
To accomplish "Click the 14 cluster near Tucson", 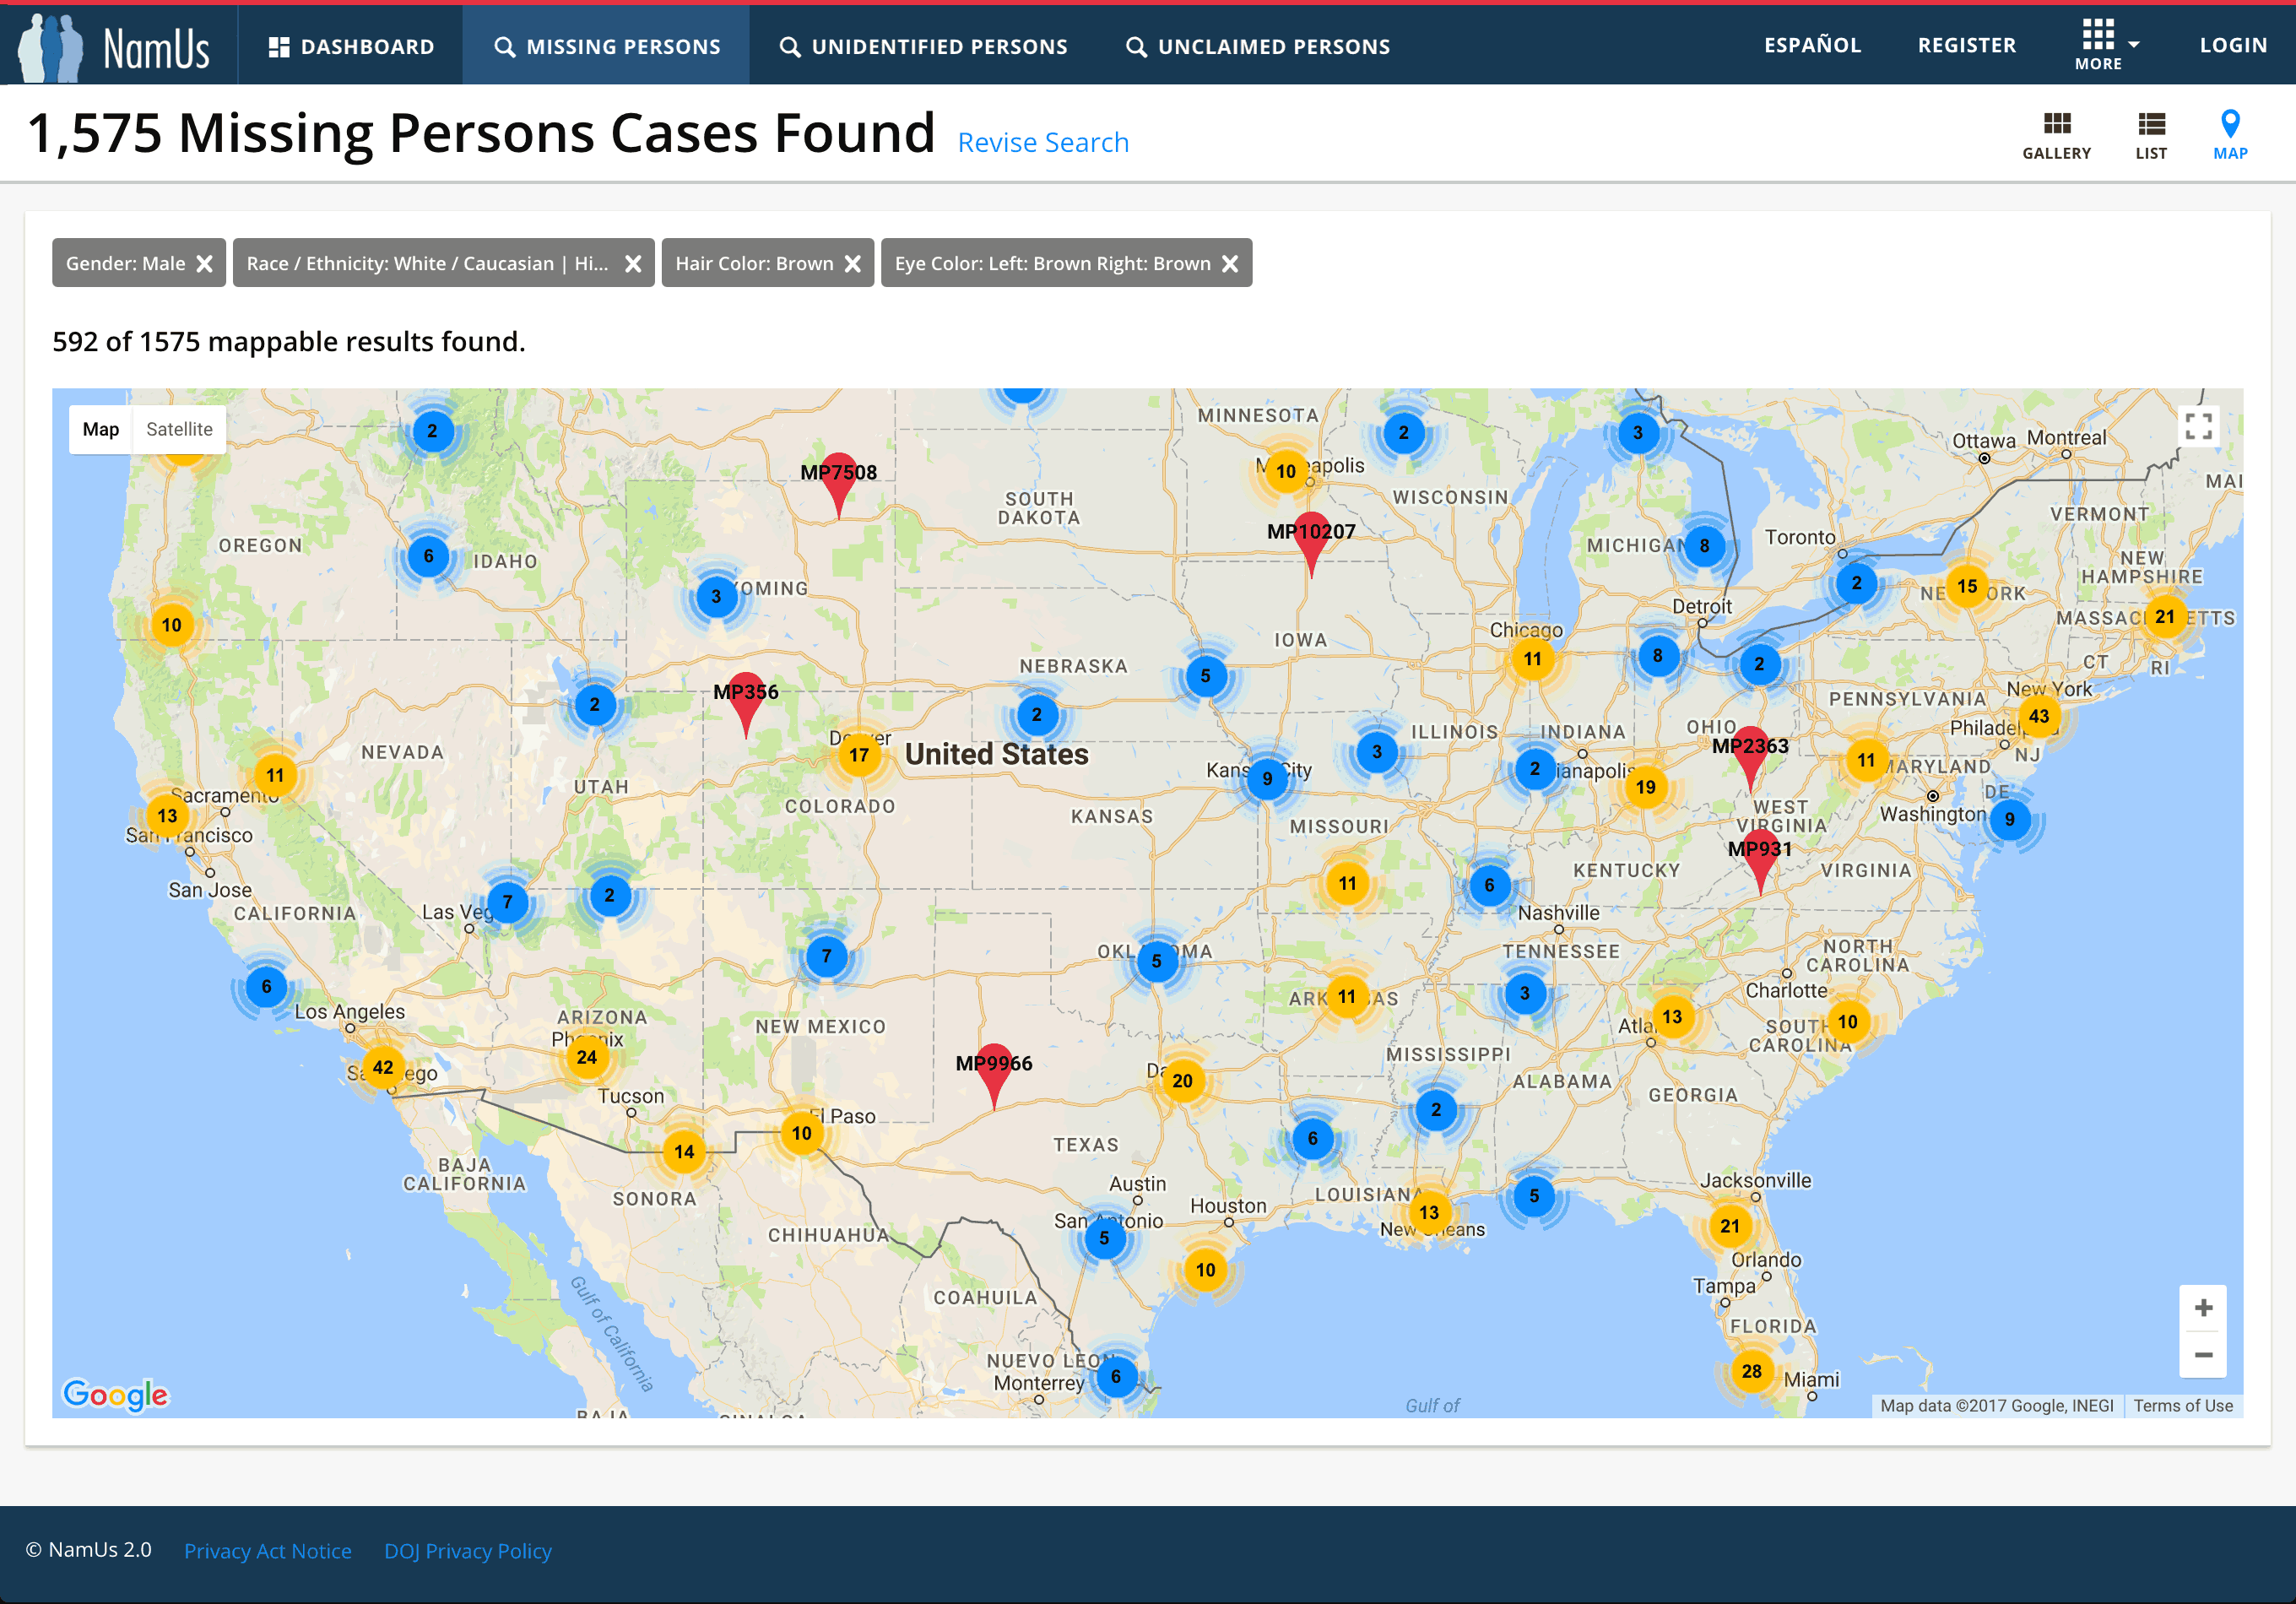I will (684, 1151).
